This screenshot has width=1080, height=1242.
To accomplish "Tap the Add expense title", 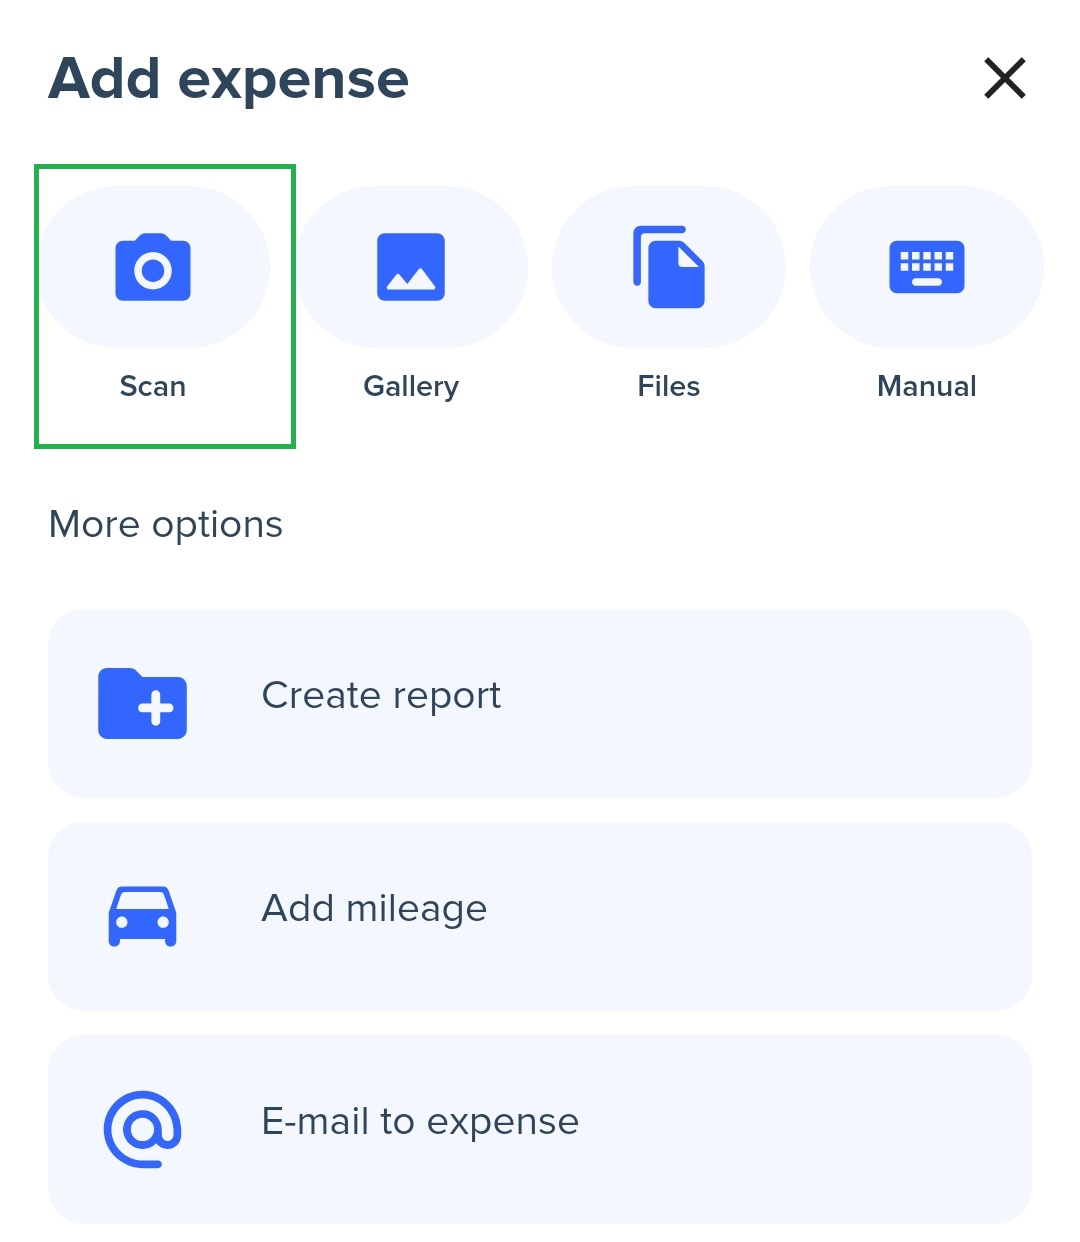I will click(x=229, y=79).
